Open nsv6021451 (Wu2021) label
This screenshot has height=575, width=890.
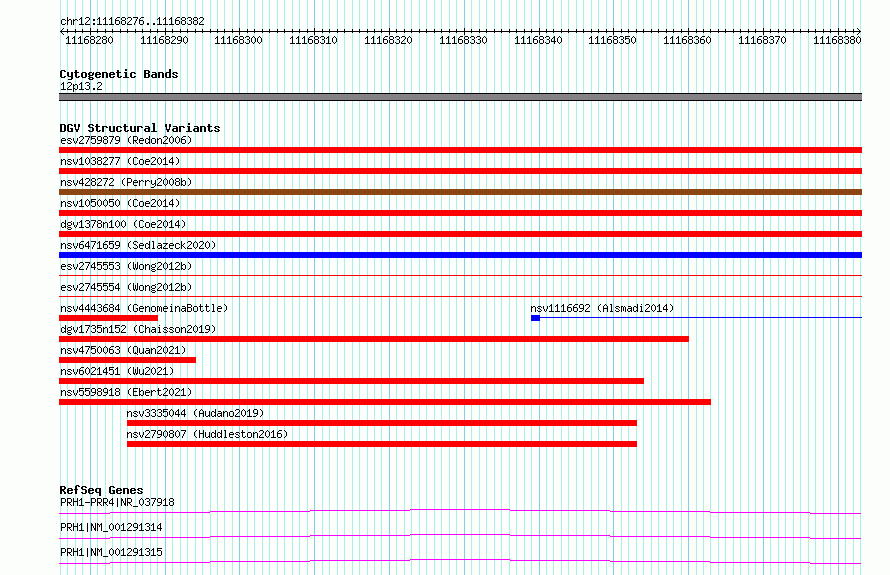point(117,371)
